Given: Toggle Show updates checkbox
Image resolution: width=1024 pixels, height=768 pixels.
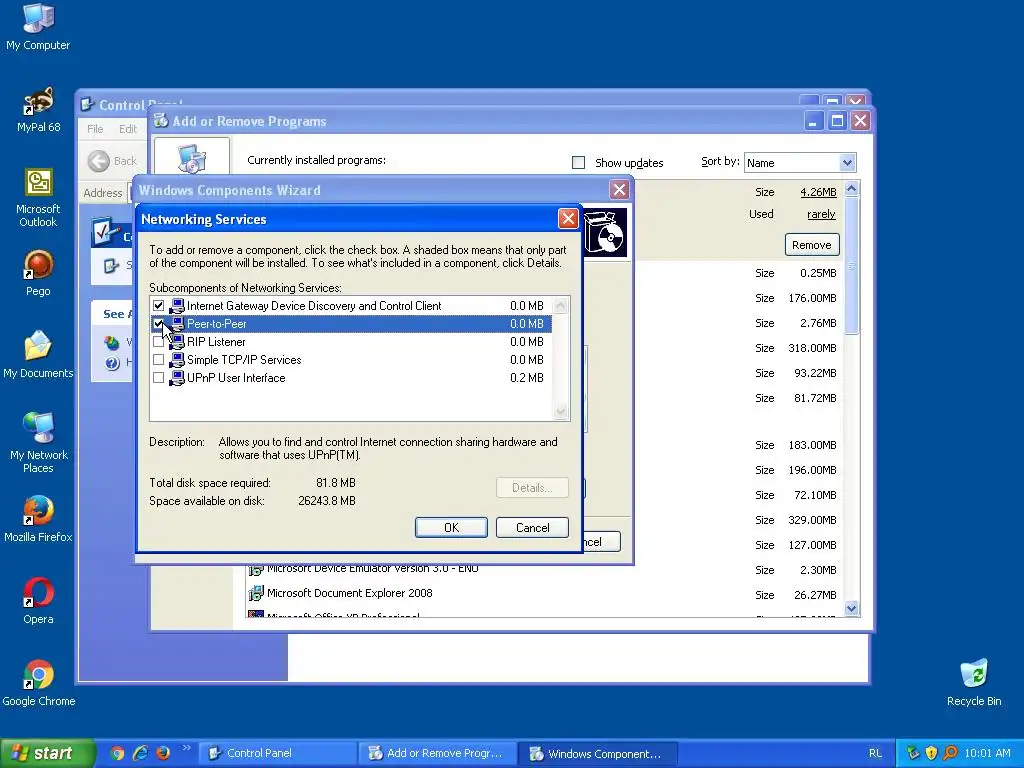Looking at the screenshot, I should click(x=579, y=163).
